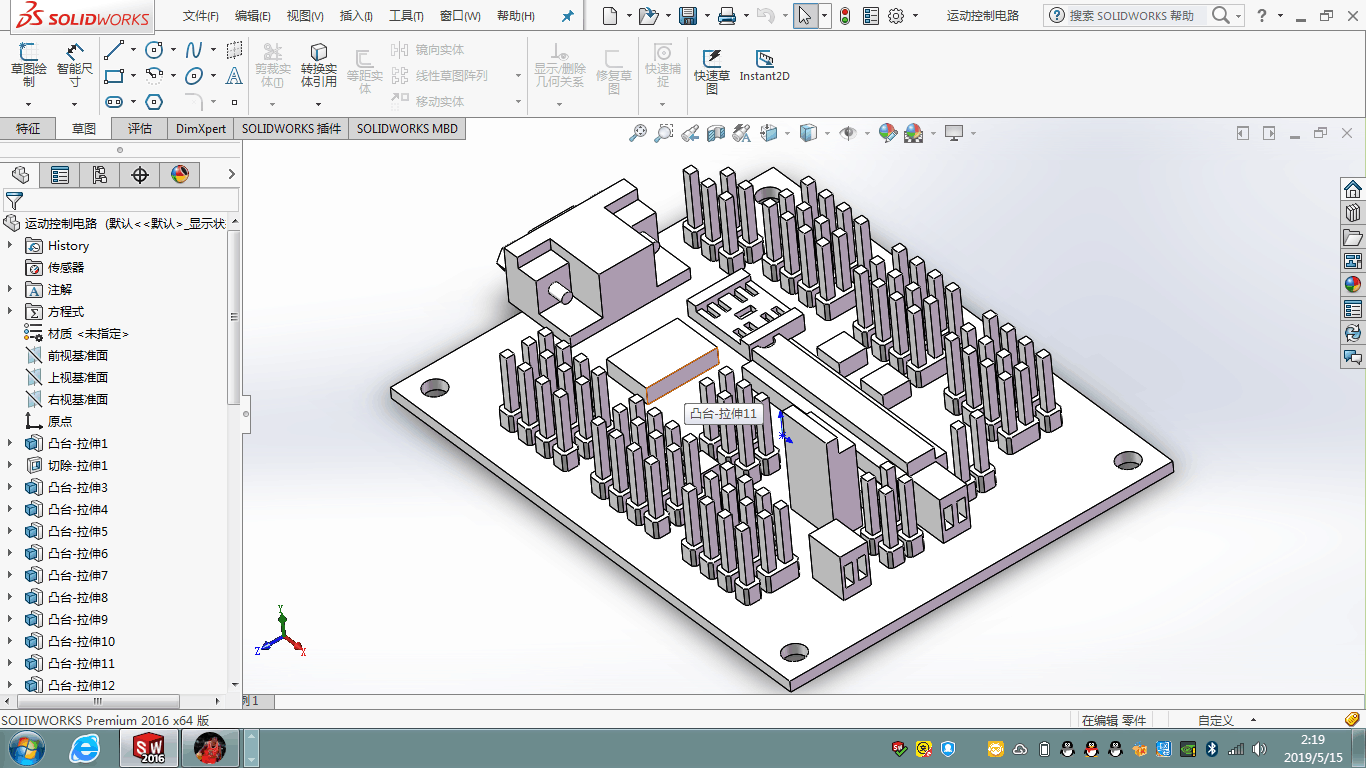Select 上视基准面 in the feature tree
The image size is (1366, 768).
point(77,377)
